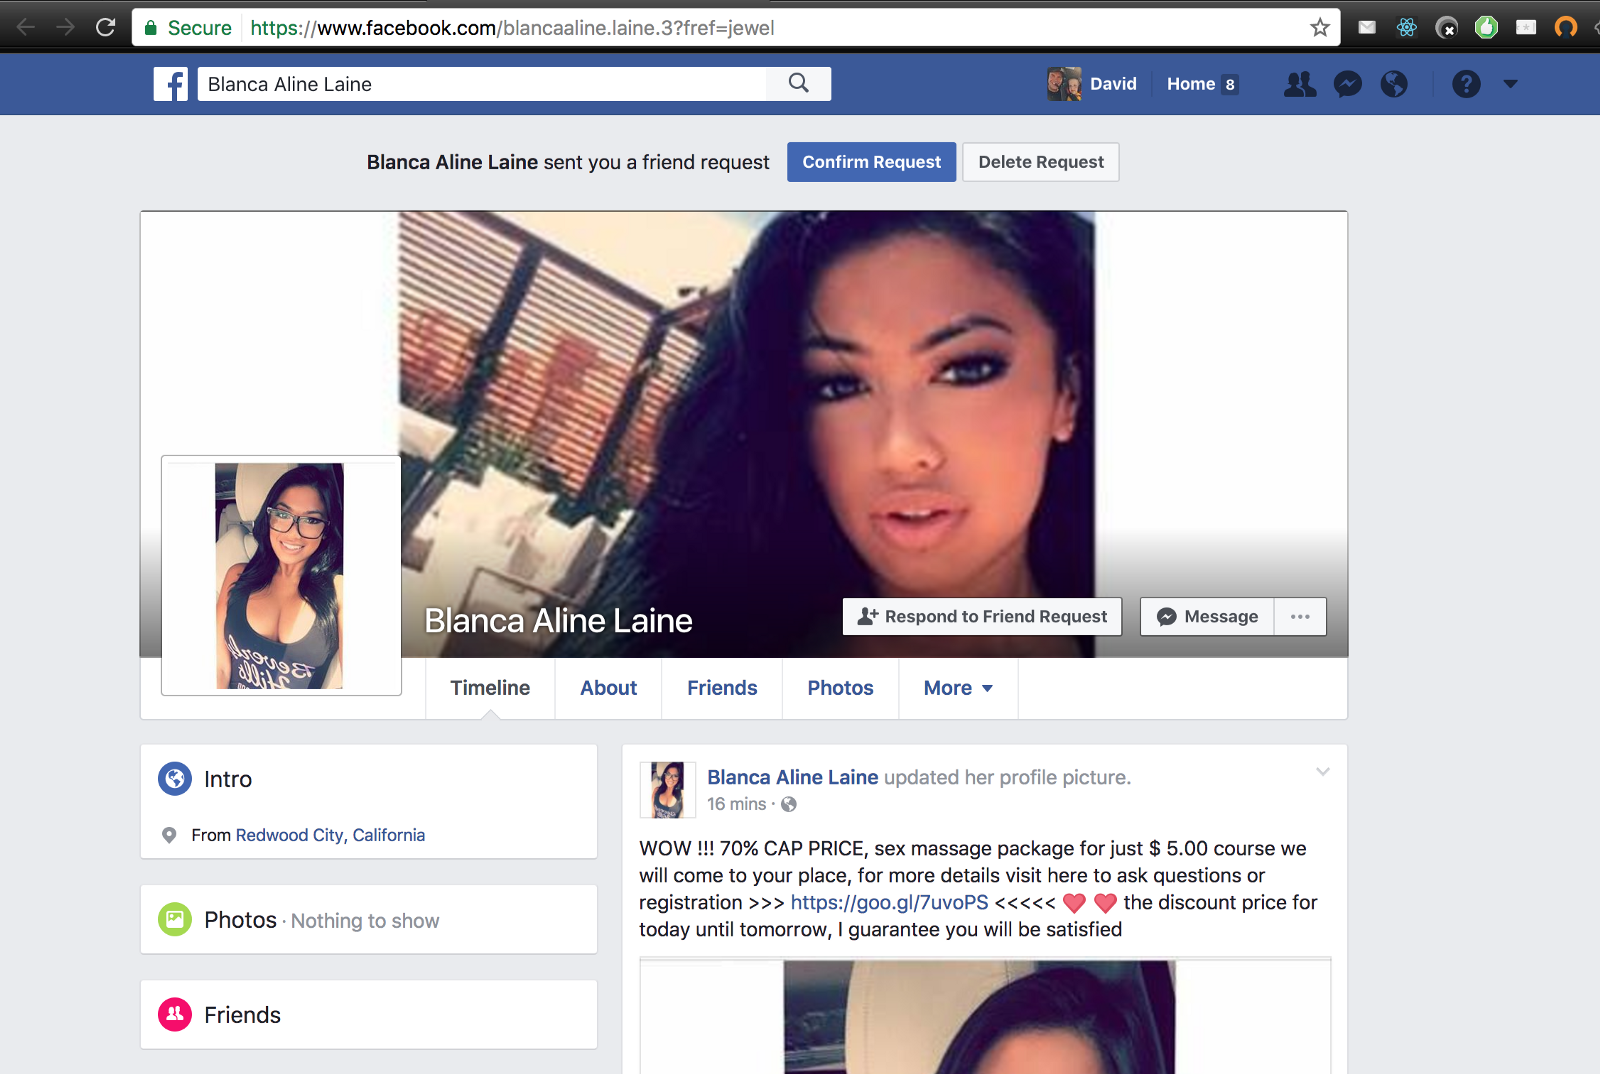Expand the More tab dropdown
1600x1074 pixels.
958,688
